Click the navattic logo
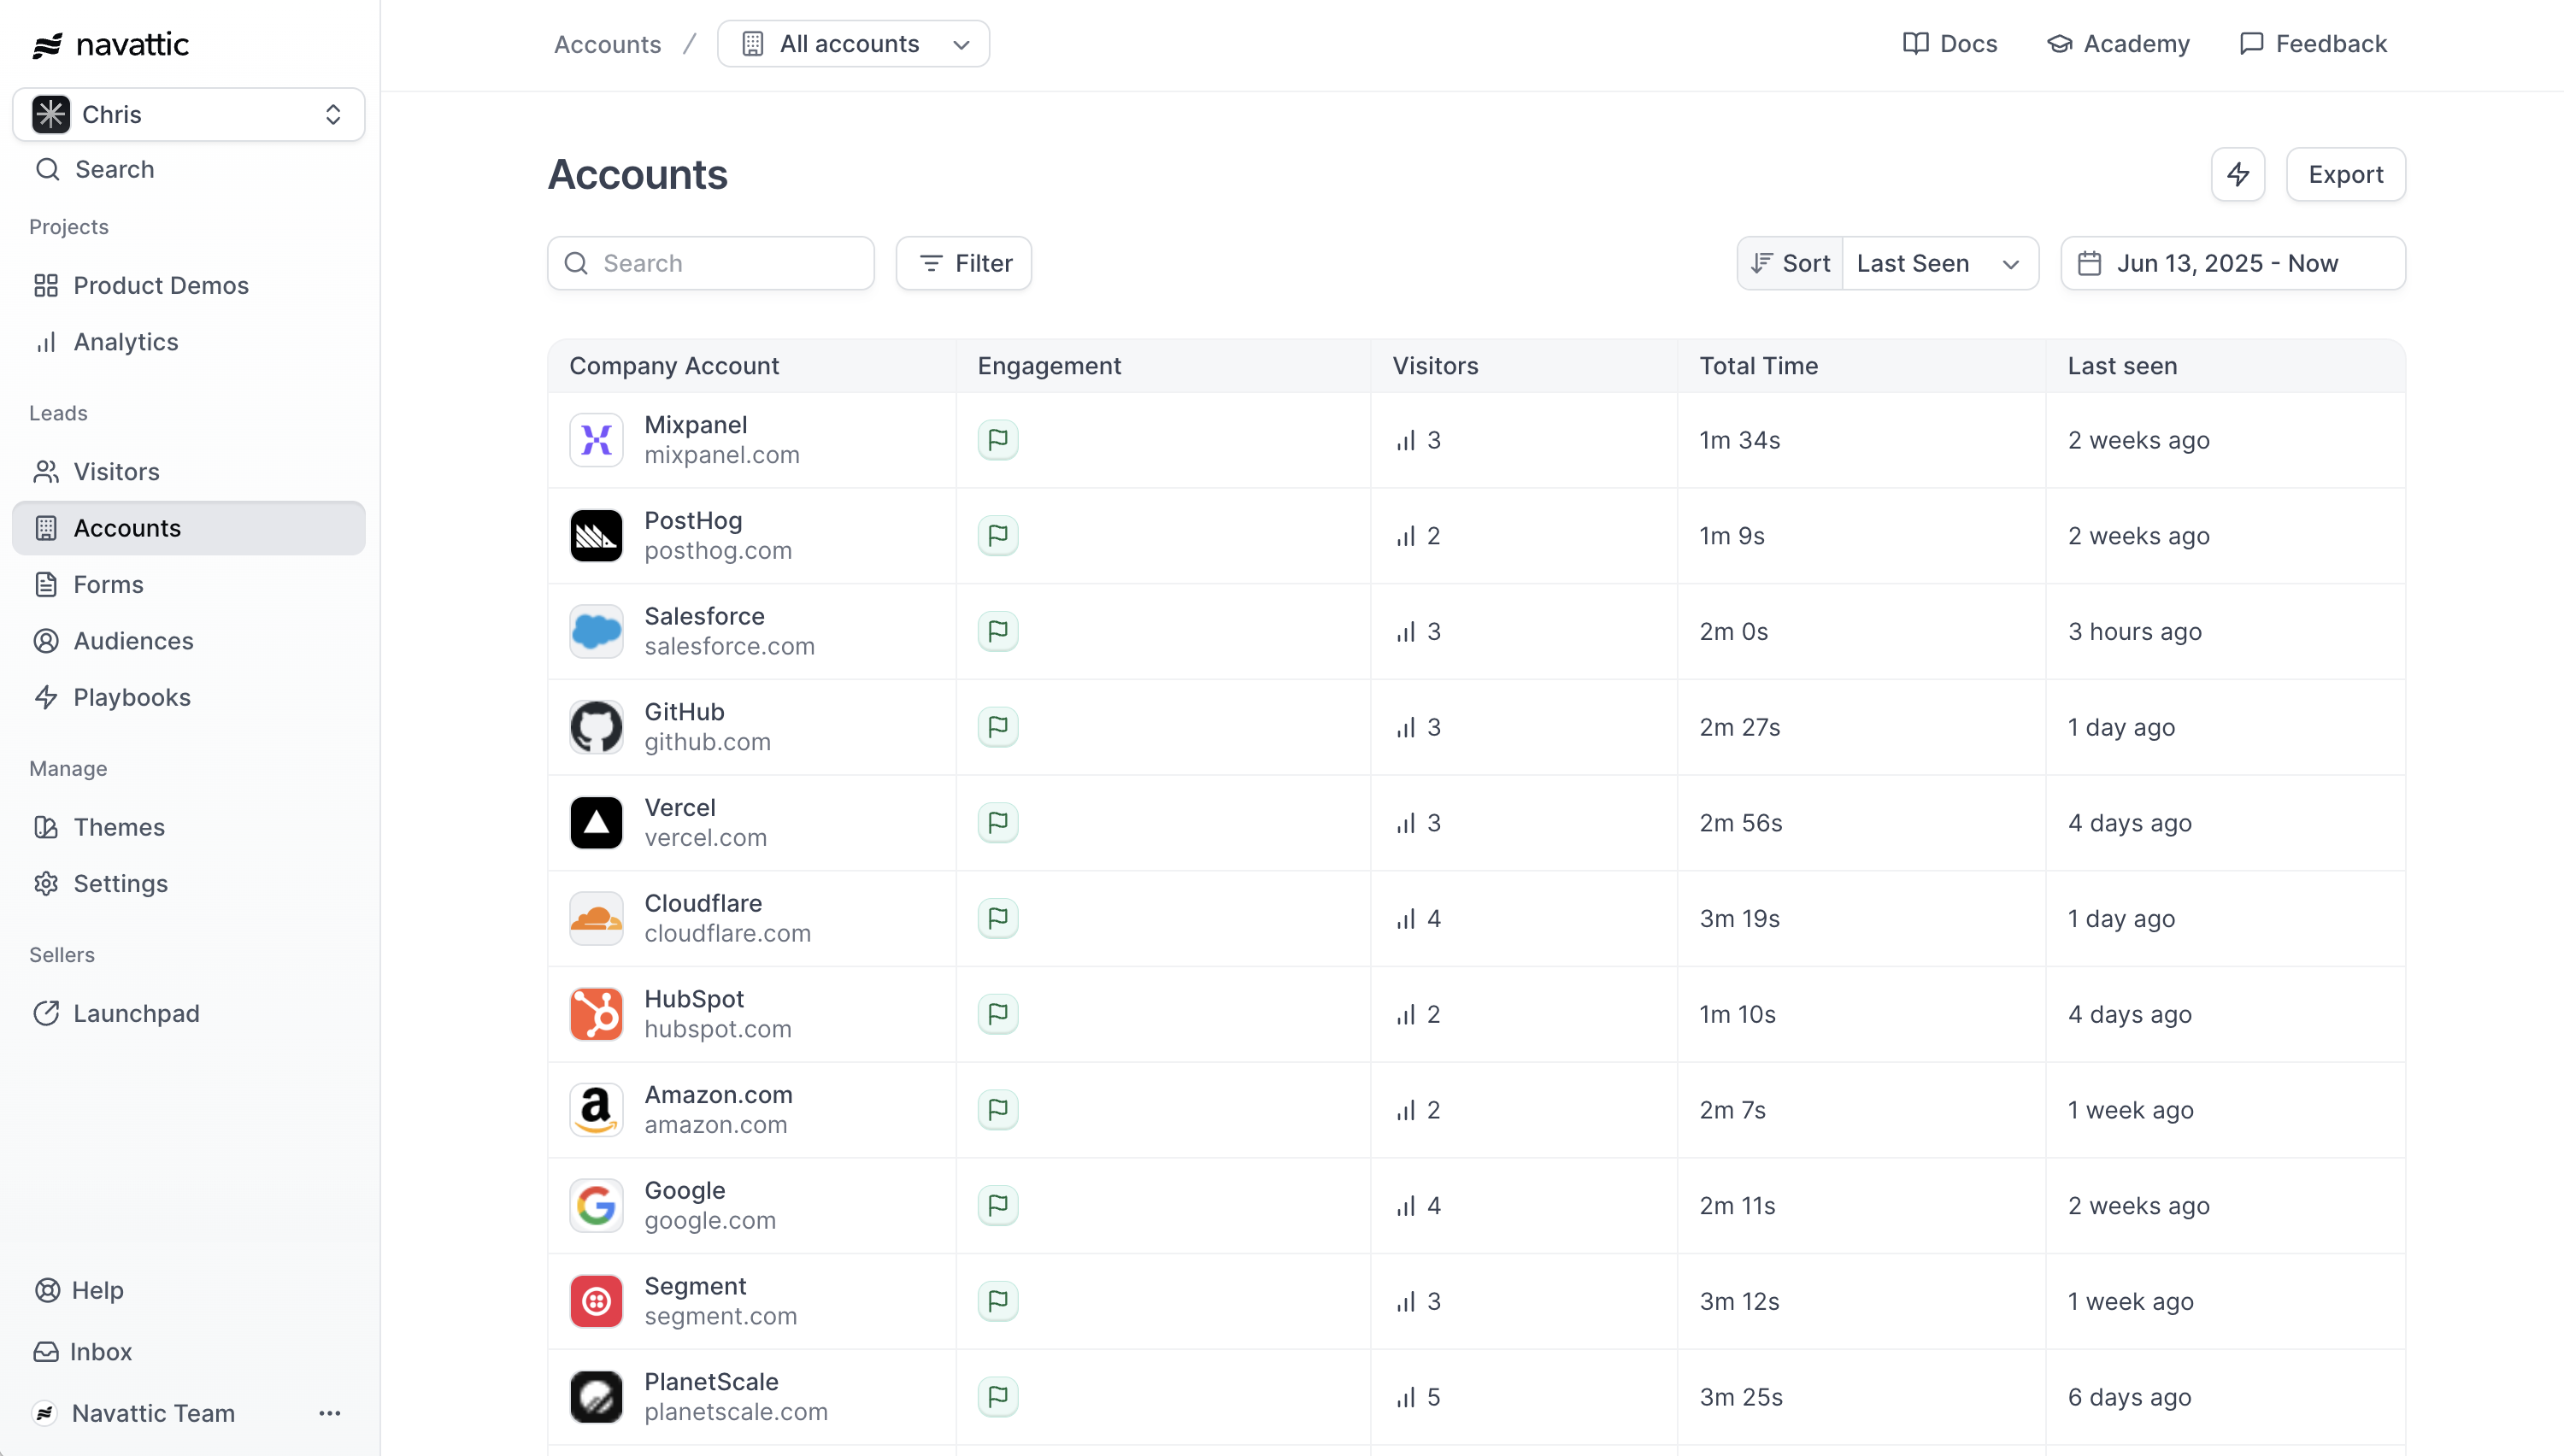The width and height of the screenshot is (2564, 1456). point(110,45)
